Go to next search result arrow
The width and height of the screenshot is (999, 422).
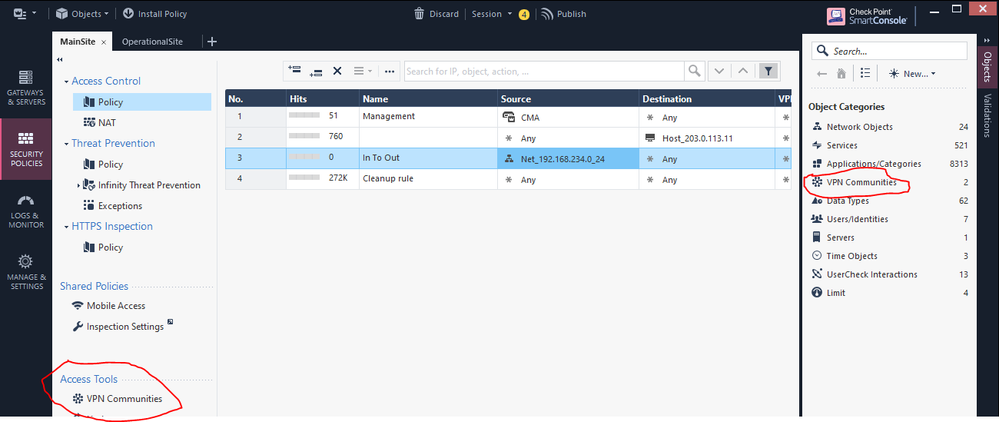tap(719, 71)
